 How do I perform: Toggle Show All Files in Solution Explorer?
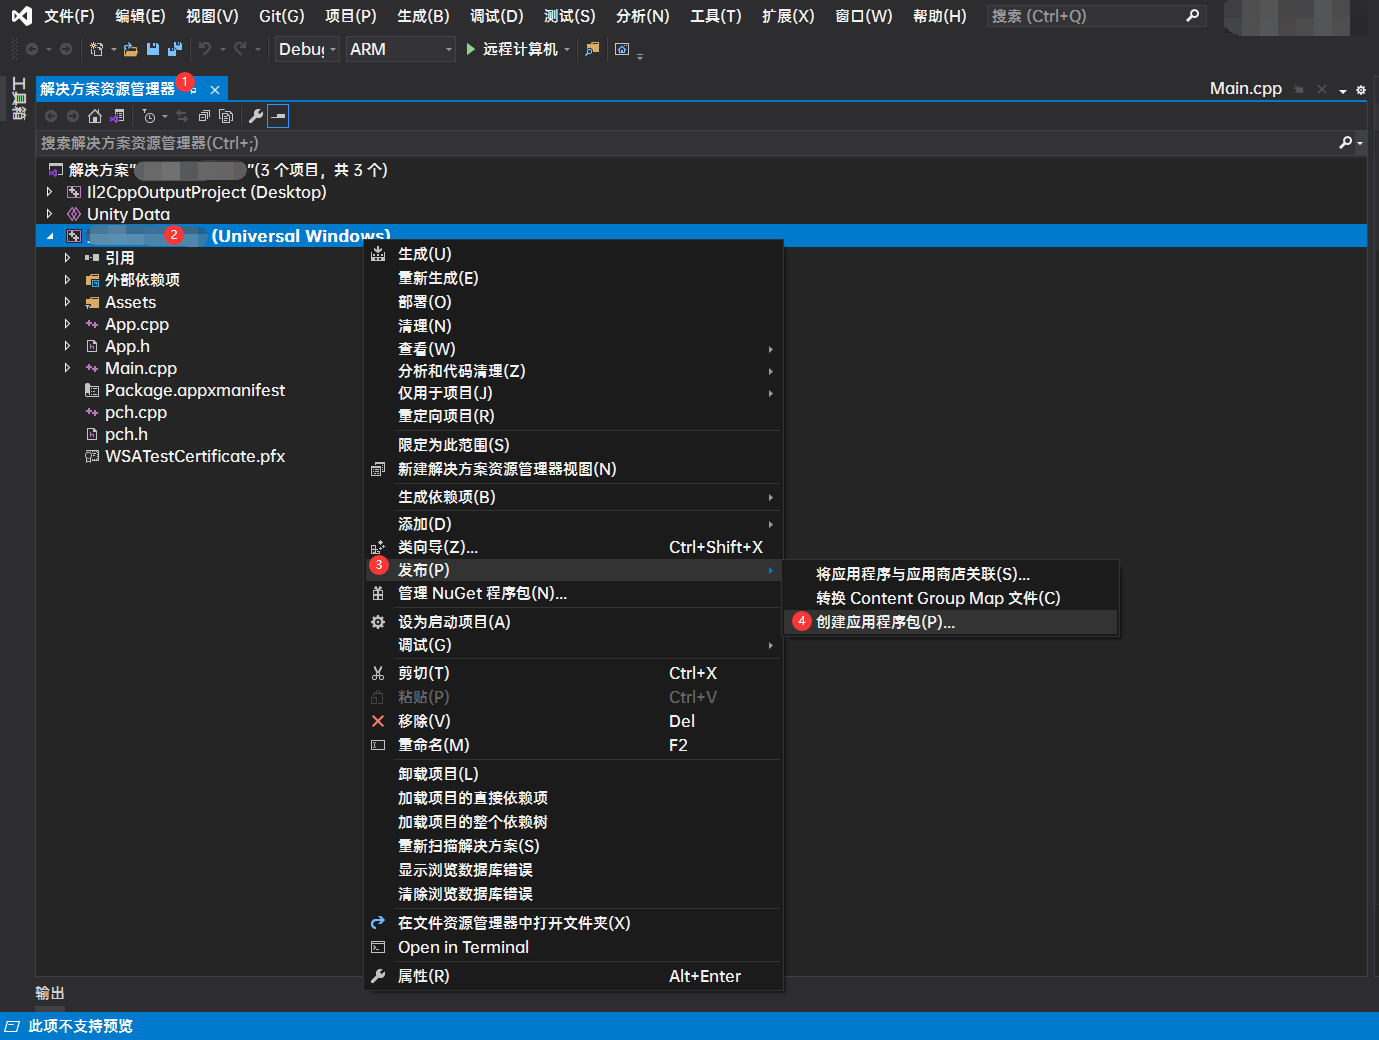225,115
